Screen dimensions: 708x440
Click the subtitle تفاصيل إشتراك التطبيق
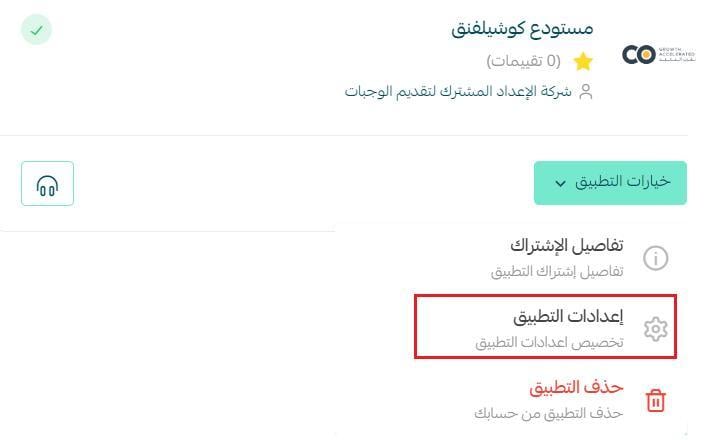click(x=557, y=271)
